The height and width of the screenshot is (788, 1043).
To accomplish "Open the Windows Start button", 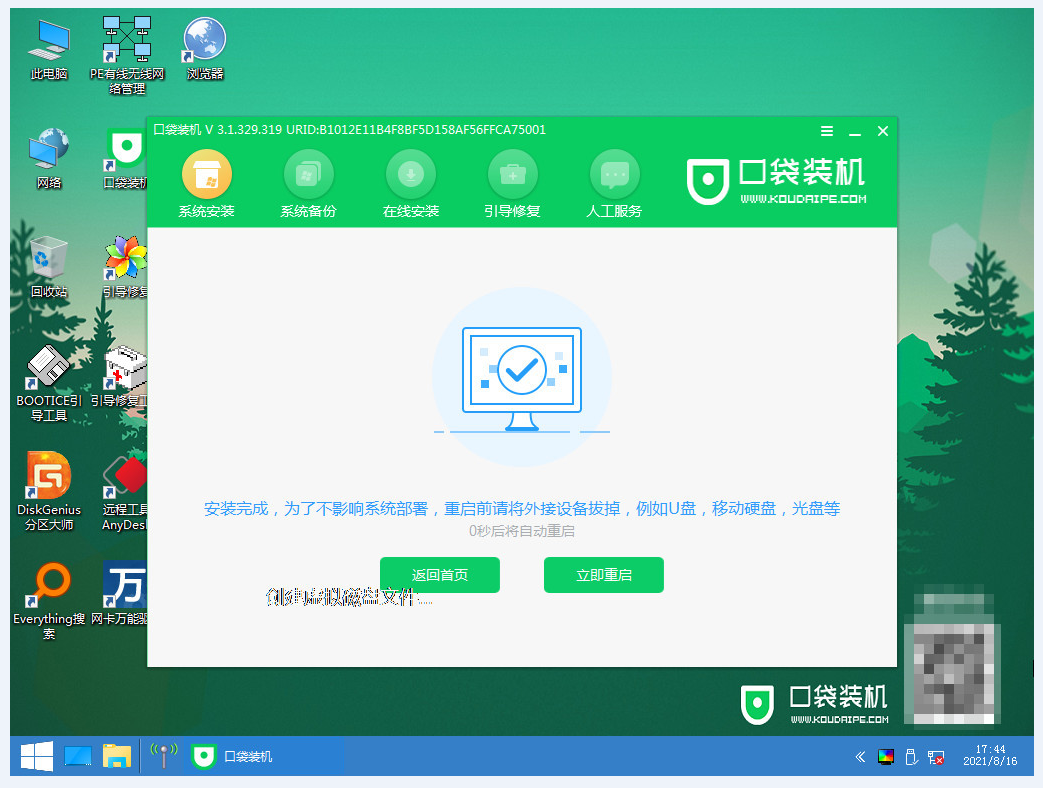I will coord(37,756).
